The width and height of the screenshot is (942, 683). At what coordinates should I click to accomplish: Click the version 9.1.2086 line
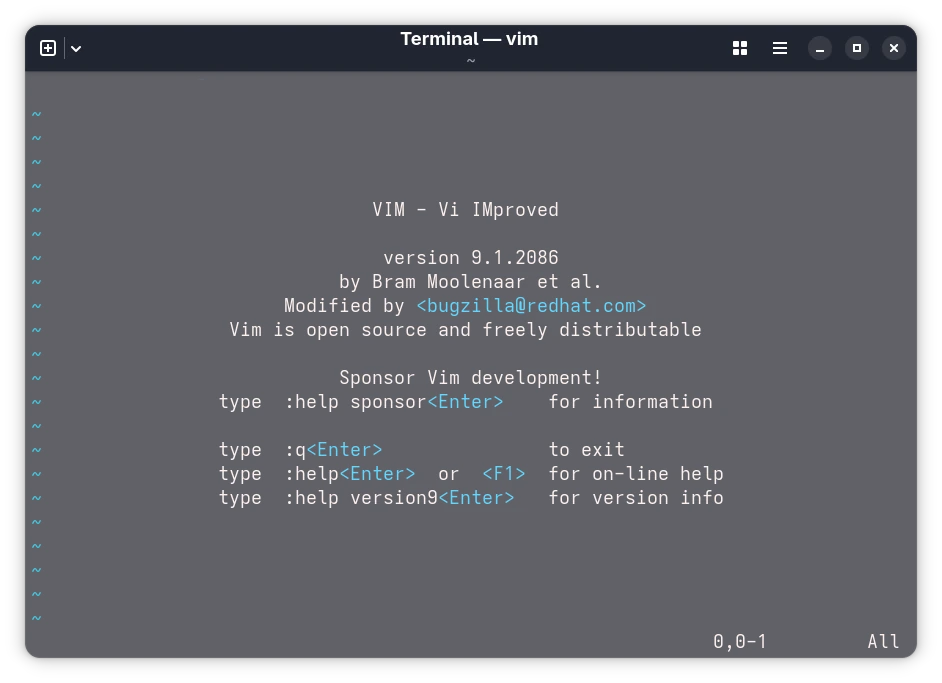(x=470, y=258)
